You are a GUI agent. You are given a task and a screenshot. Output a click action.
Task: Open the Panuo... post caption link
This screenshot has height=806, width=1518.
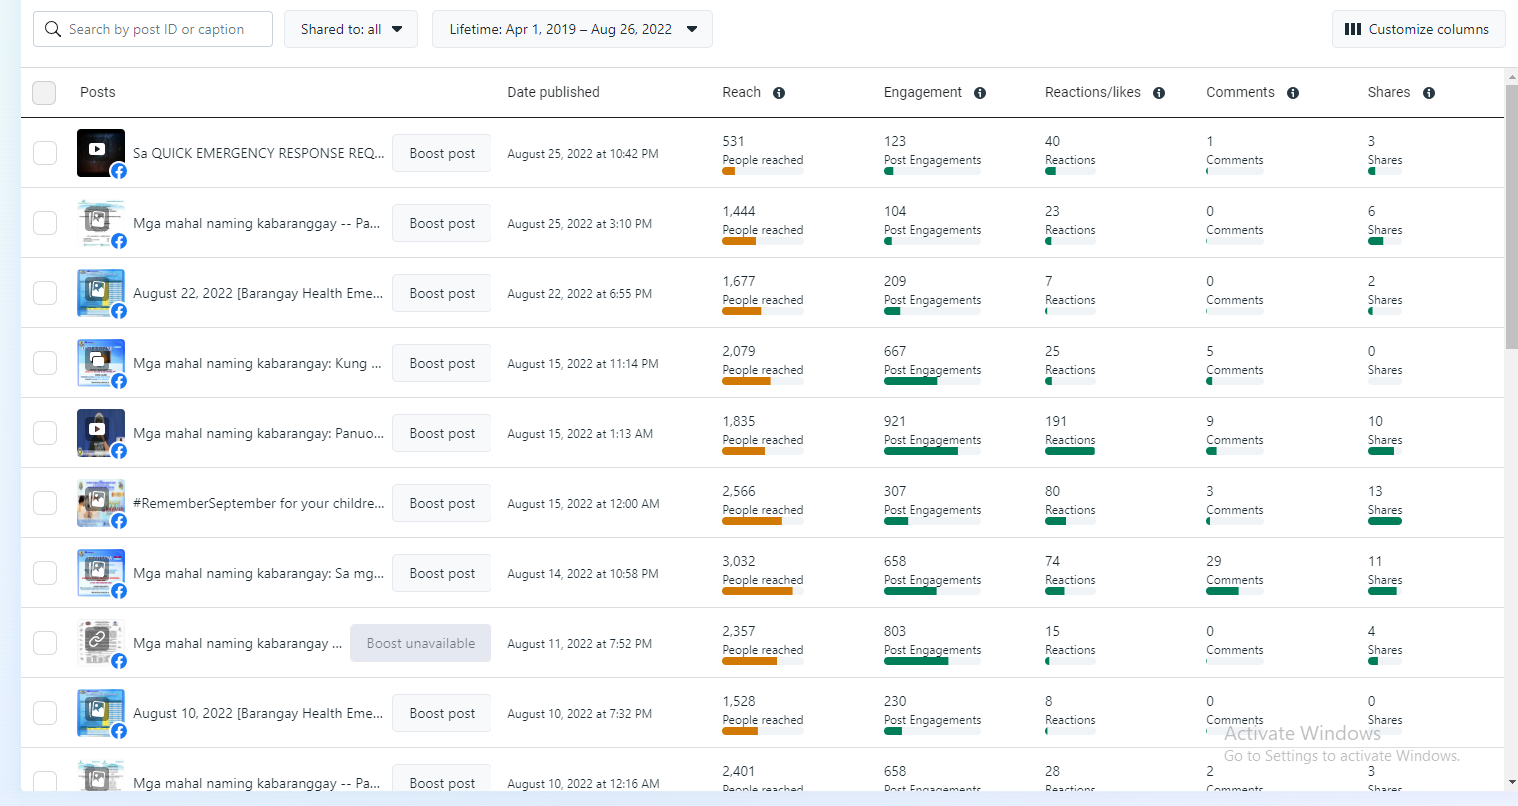258,433
